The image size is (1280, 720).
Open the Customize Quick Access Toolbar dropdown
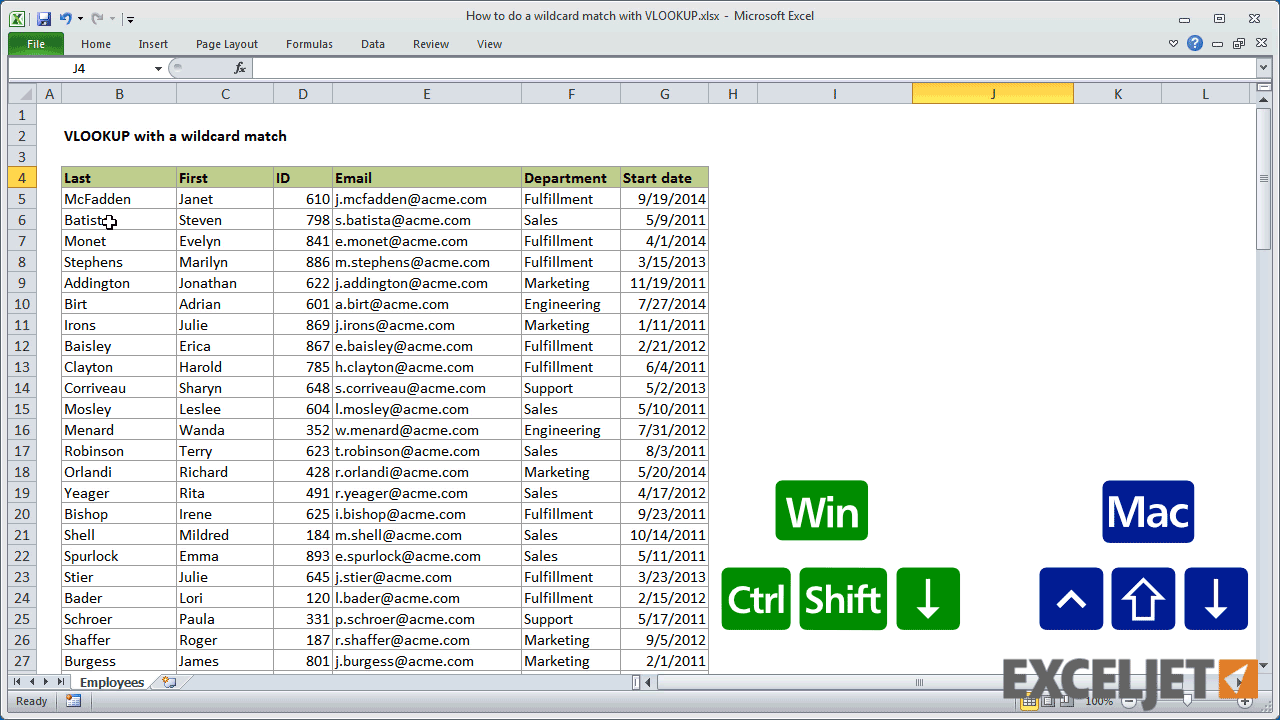click(131, 19)
